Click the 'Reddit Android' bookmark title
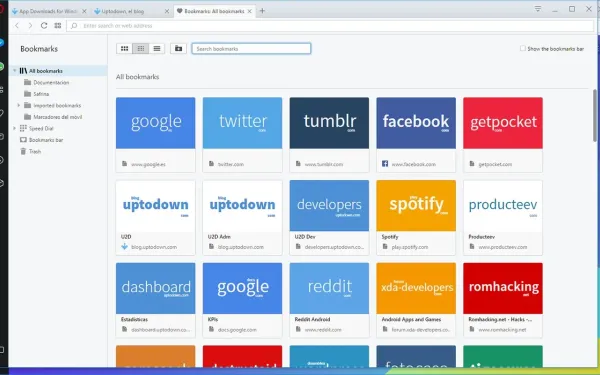 coord(312,319)
